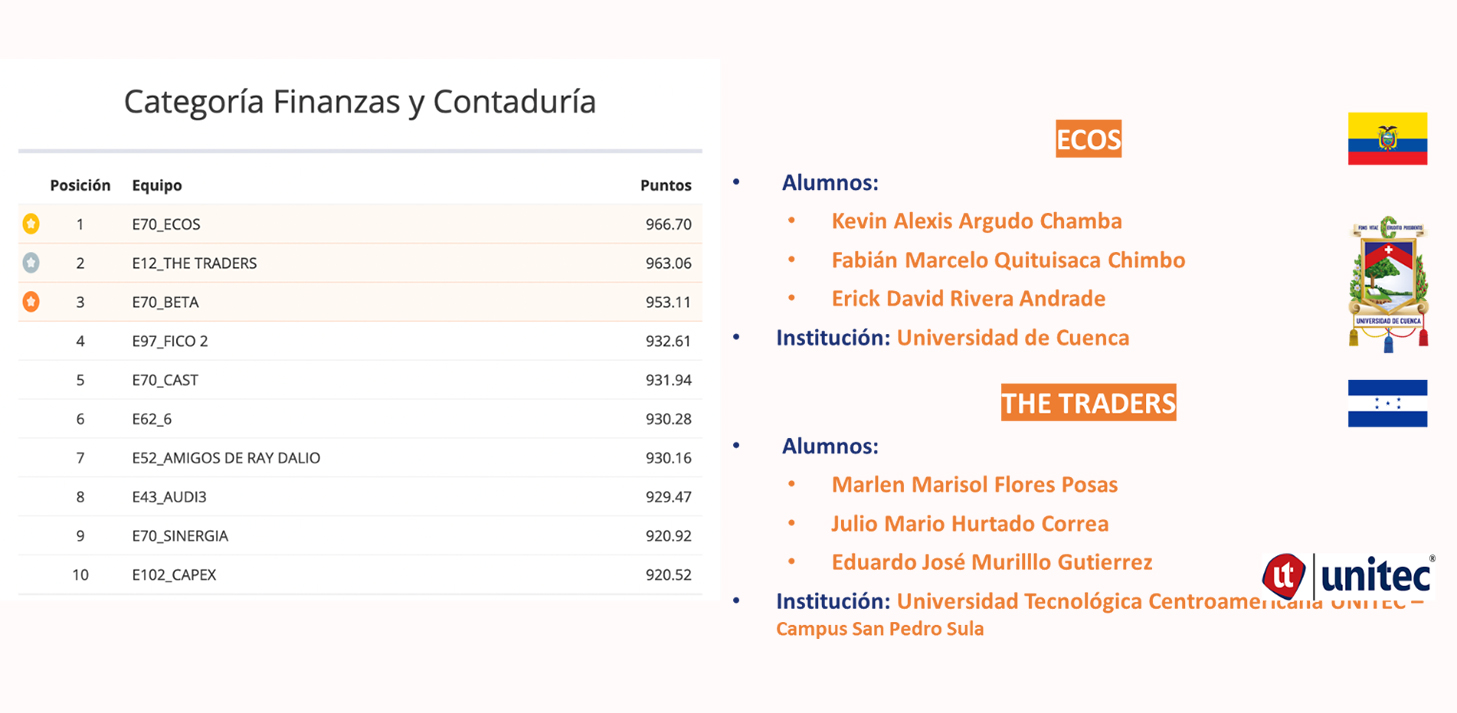Screen dimensions: 1457x713
Task: Click the gold medal icon for position 1
Action: click(x=31, y=224)
